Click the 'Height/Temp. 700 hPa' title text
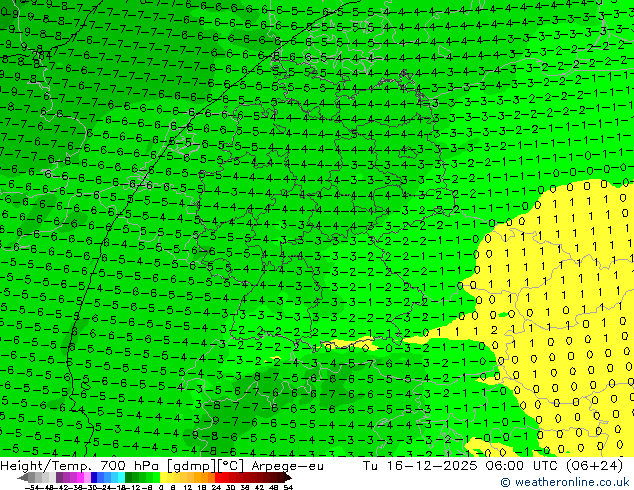The width and height of the screenshot is (634, 490). tap(82, 466)
